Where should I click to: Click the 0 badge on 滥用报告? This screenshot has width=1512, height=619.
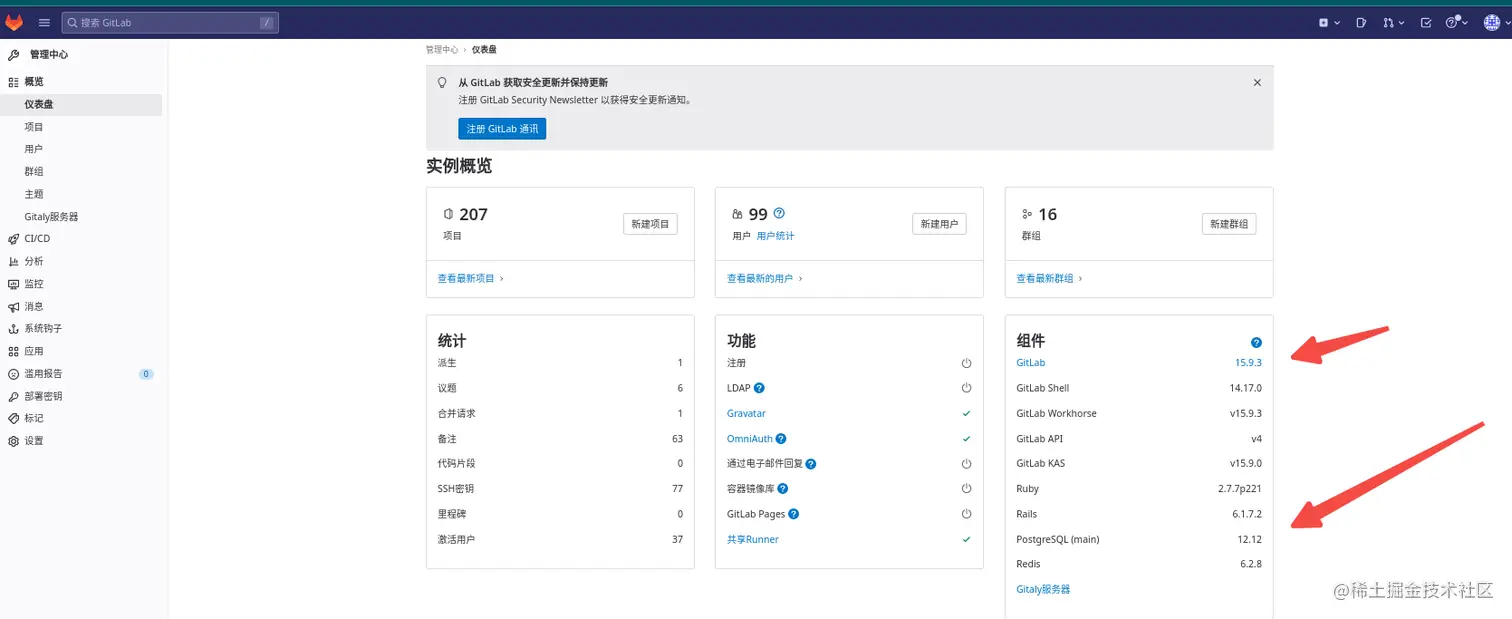coord(146,374)
